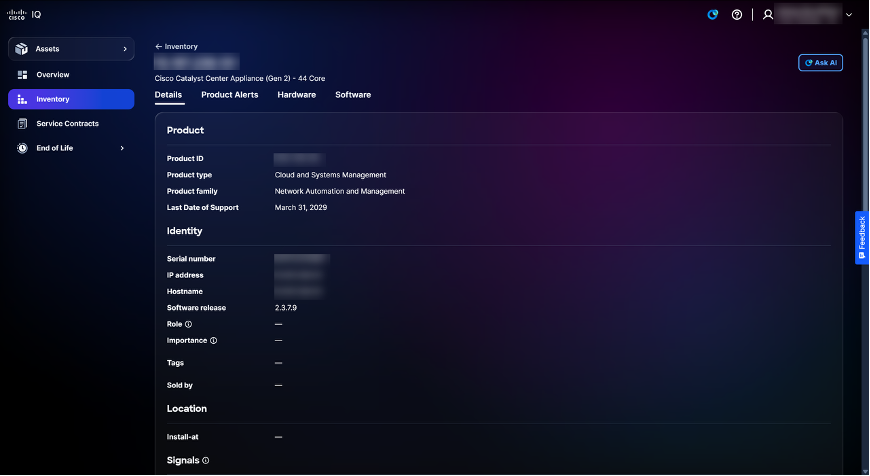Screen dimensions: 870x476
Task: Click the 'Location' section heading
Action: tap(186, 409)
